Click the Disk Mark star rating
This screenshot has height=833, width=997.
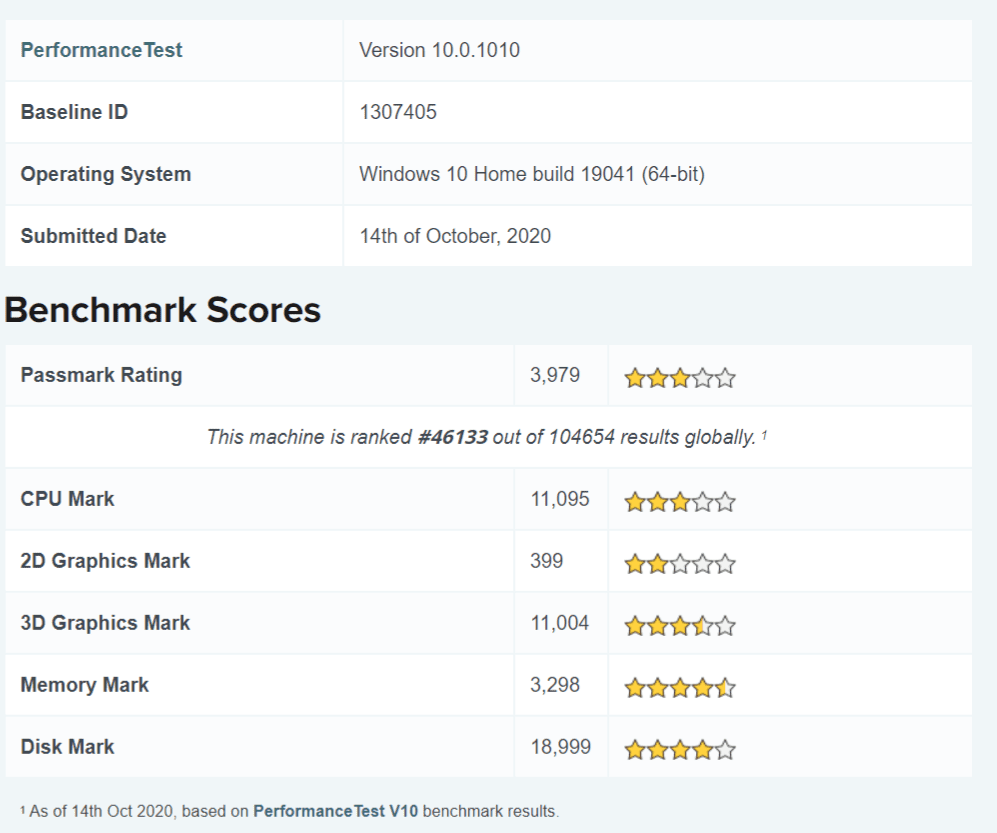point(680,749)
